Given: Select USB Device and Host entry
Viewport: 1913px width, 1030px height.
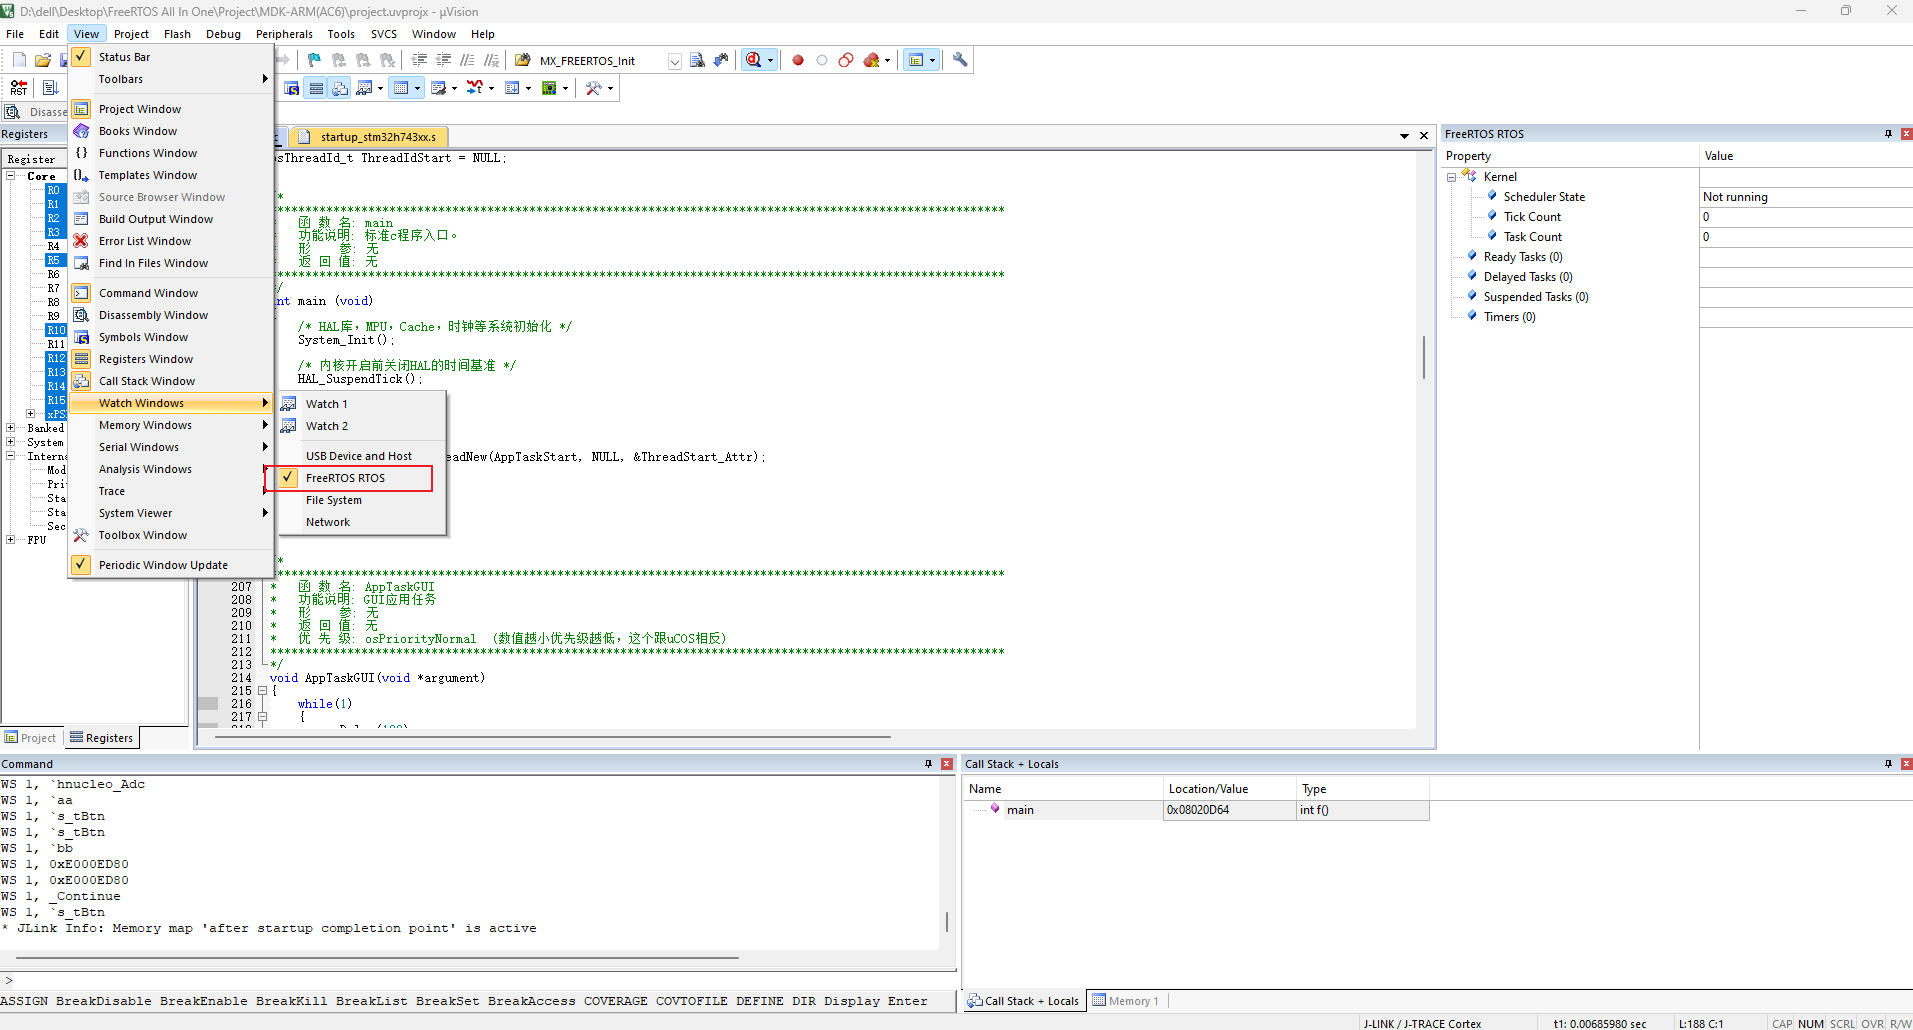Looking at the screenshot, I should click(x=361, y=456).
